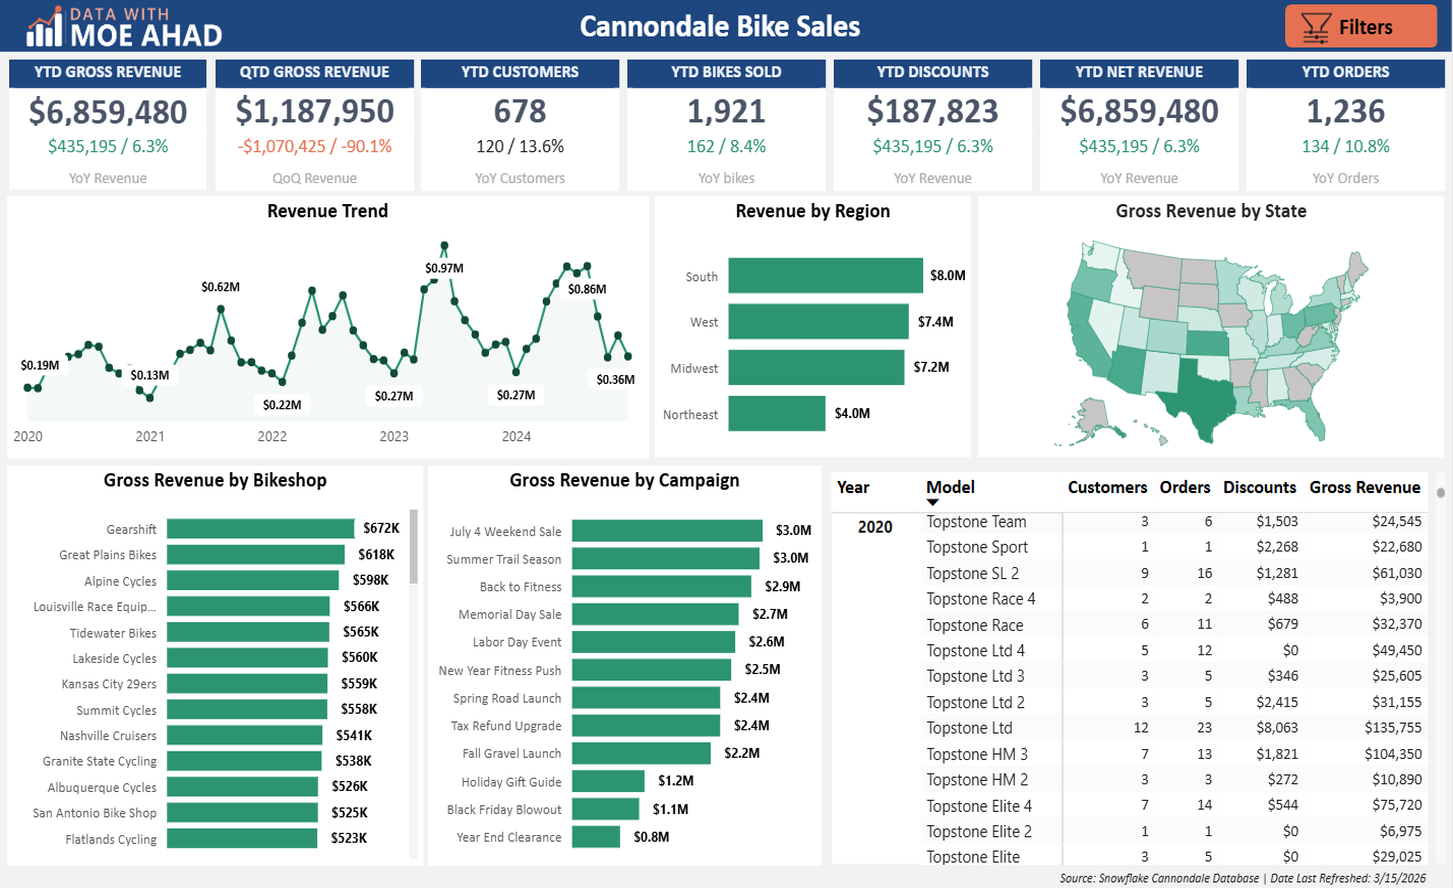Click the Topstone HM 3 model row
Screen dimensions: 1453x888
1174,754
